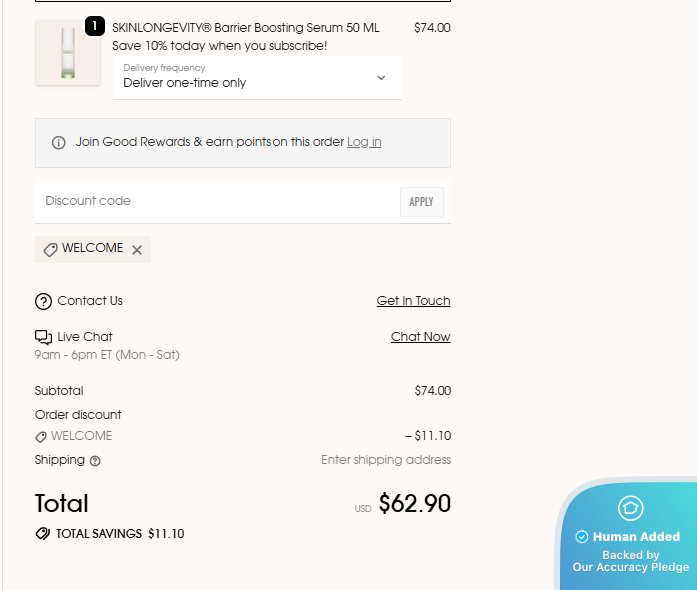The image size is (697, 590).
Task: Open the Get In Touch link
Action: 413,301
